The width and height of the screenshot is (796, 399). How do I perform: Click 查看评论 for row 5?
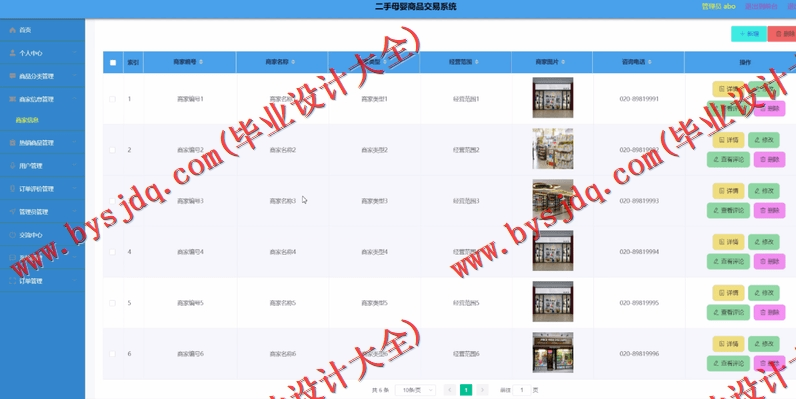(x=728, y=312)
